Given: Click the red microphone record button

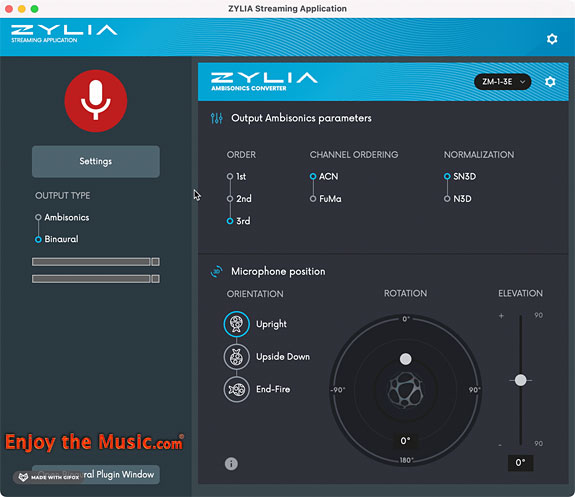Looking at the screenshot, I should coord(96,101).
